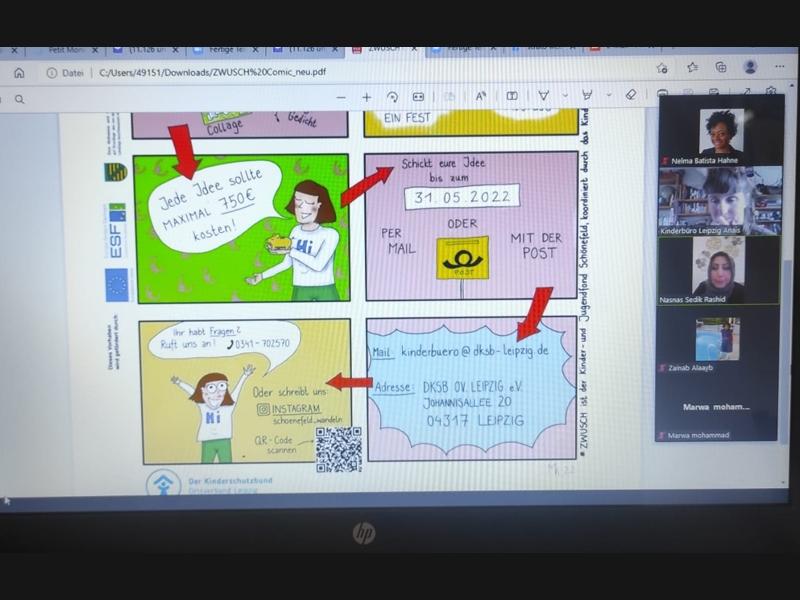Switch to the first Fertige browser tab
The width and height of the screenshot is (800, 600).
click(225, 49)
